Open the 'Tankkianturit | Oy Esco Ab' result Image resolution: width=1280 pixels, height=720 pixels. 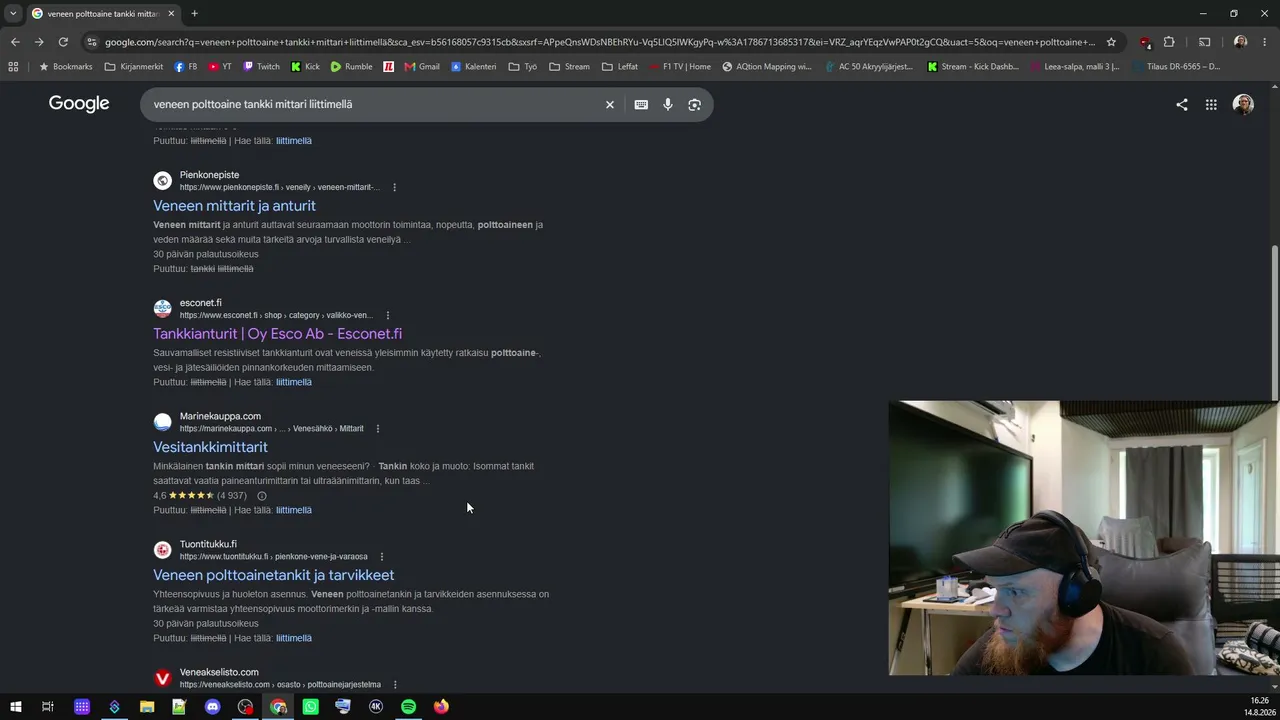277,334
